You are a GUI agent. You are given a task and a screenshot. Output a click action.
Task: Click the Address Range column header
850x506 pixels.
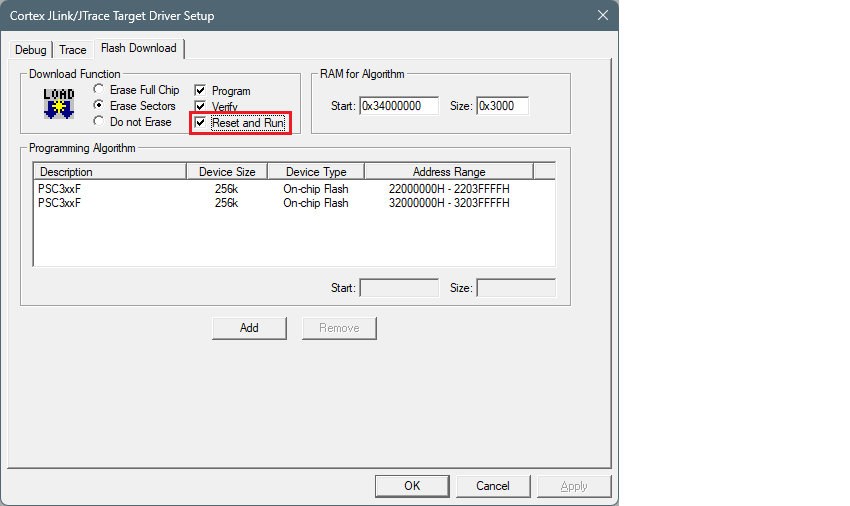(448, 172)
